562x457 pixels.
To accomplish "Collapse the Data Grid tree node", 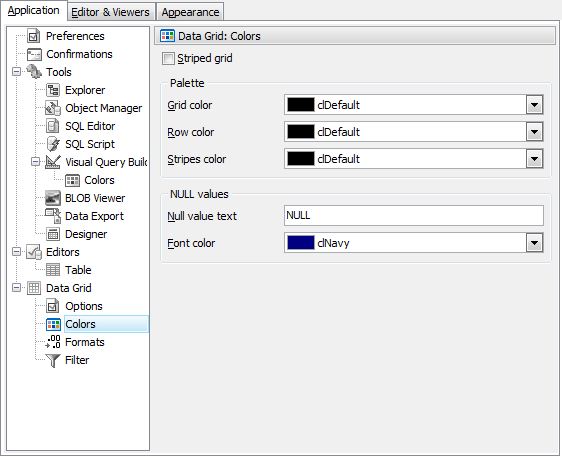I will point(16,288).
